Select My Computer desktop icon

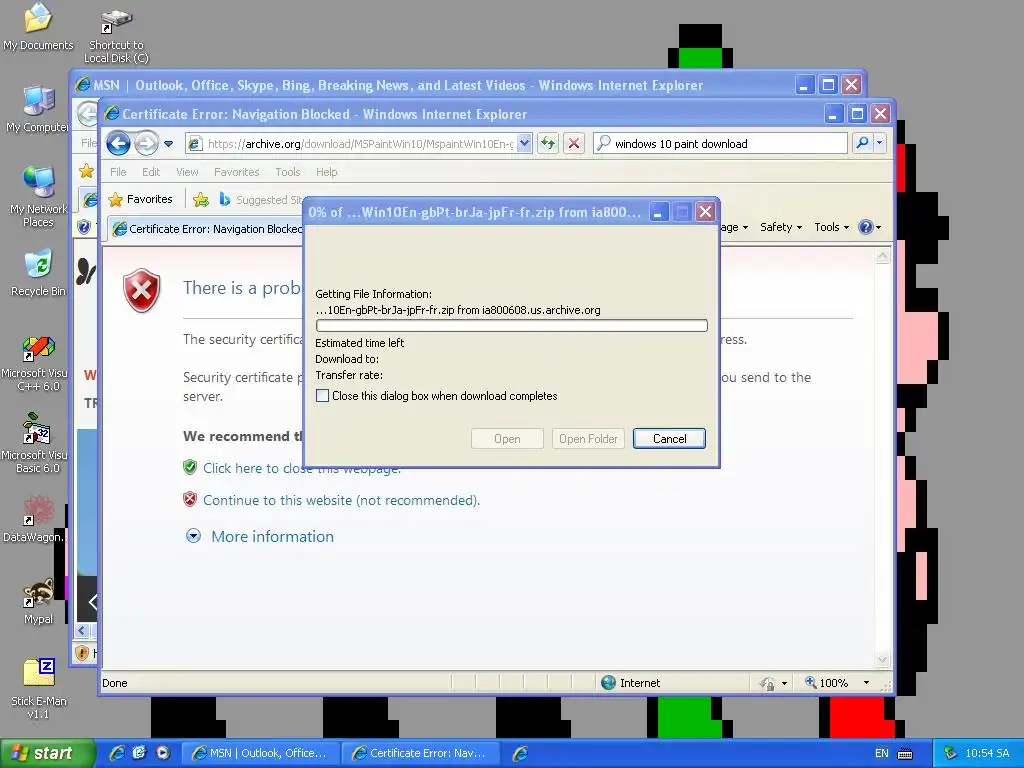38,108
